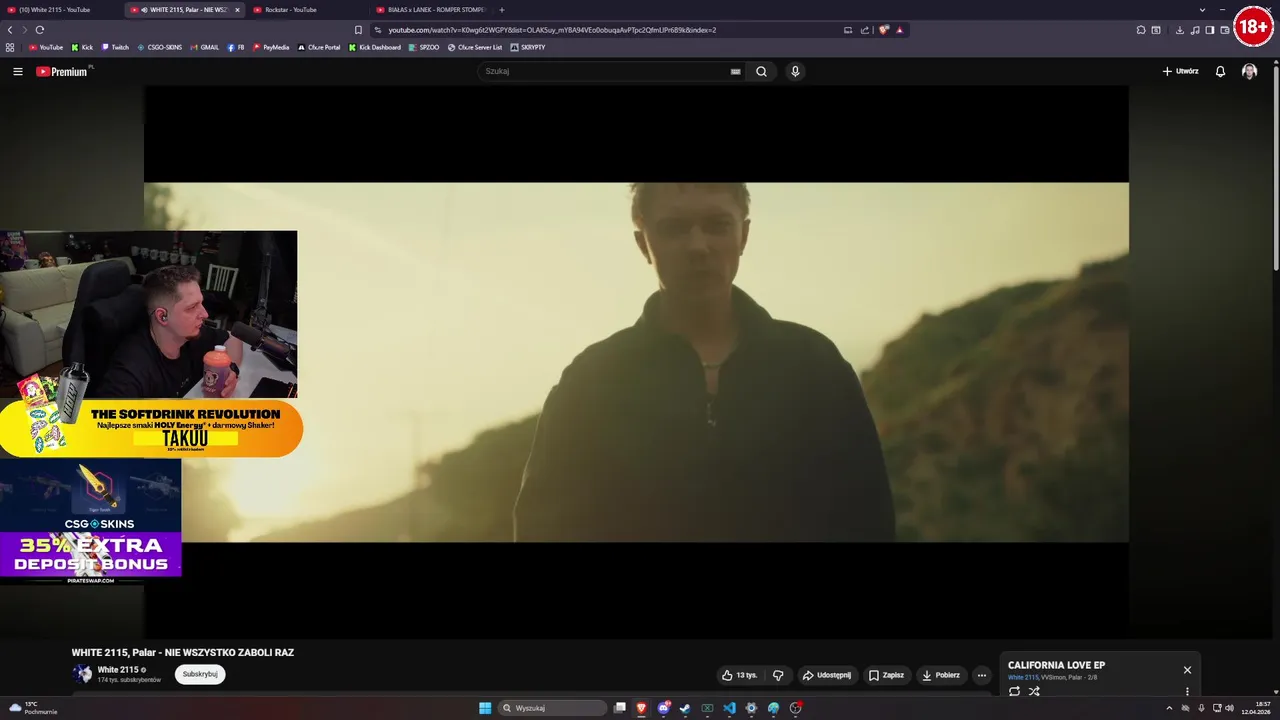The width and height of the screenshot is (1280, 720).
Task: Open the Windows Start menu
Action: click(485, 708)
